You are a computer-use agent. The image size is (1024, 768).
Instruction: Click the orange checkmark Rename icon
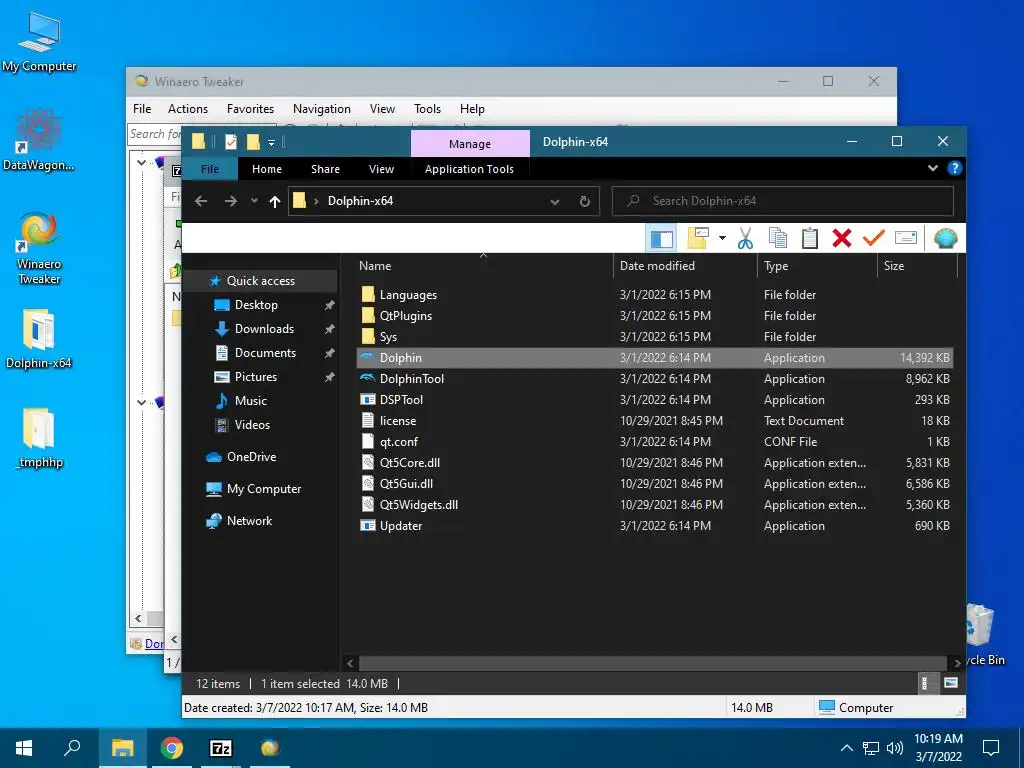tap(873, 237)
